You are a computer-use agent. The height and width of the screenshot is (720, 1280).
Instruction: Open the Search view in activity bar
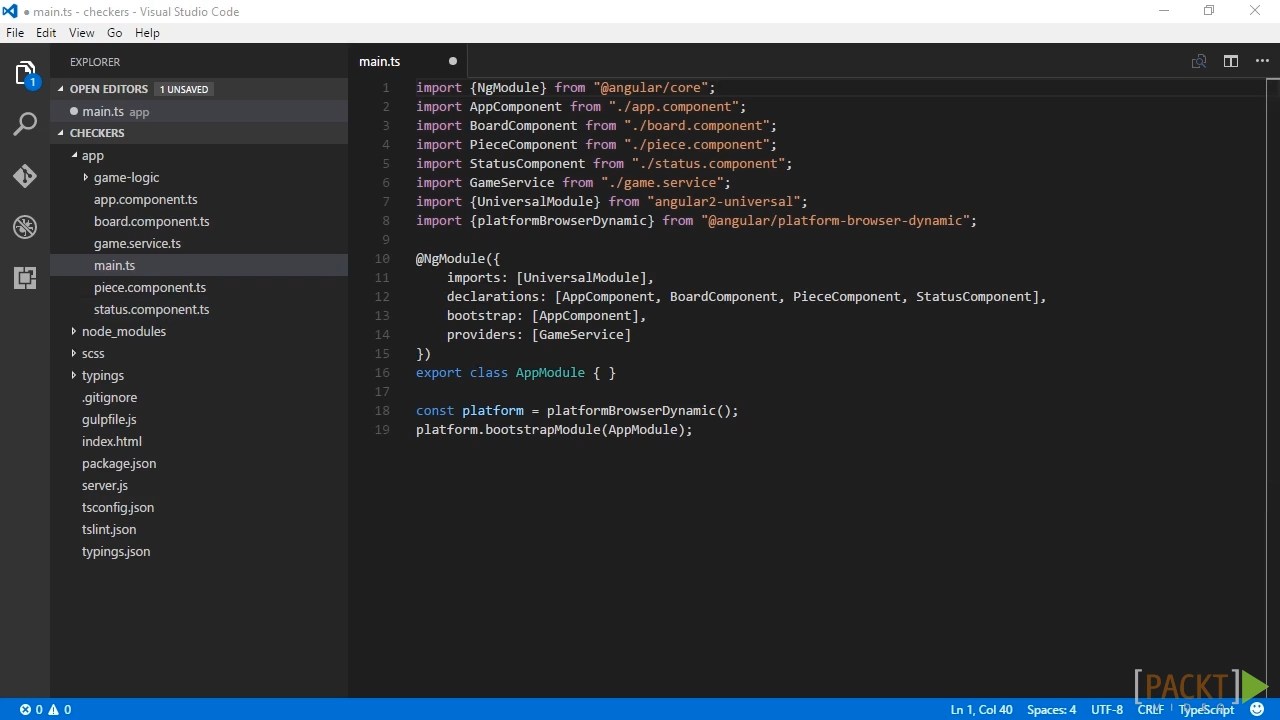tap(25, 124)
